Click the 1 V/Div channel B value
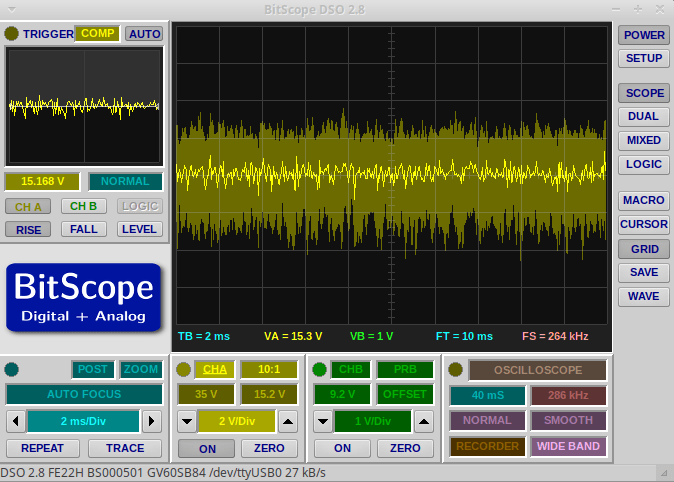 pos(373,421)
